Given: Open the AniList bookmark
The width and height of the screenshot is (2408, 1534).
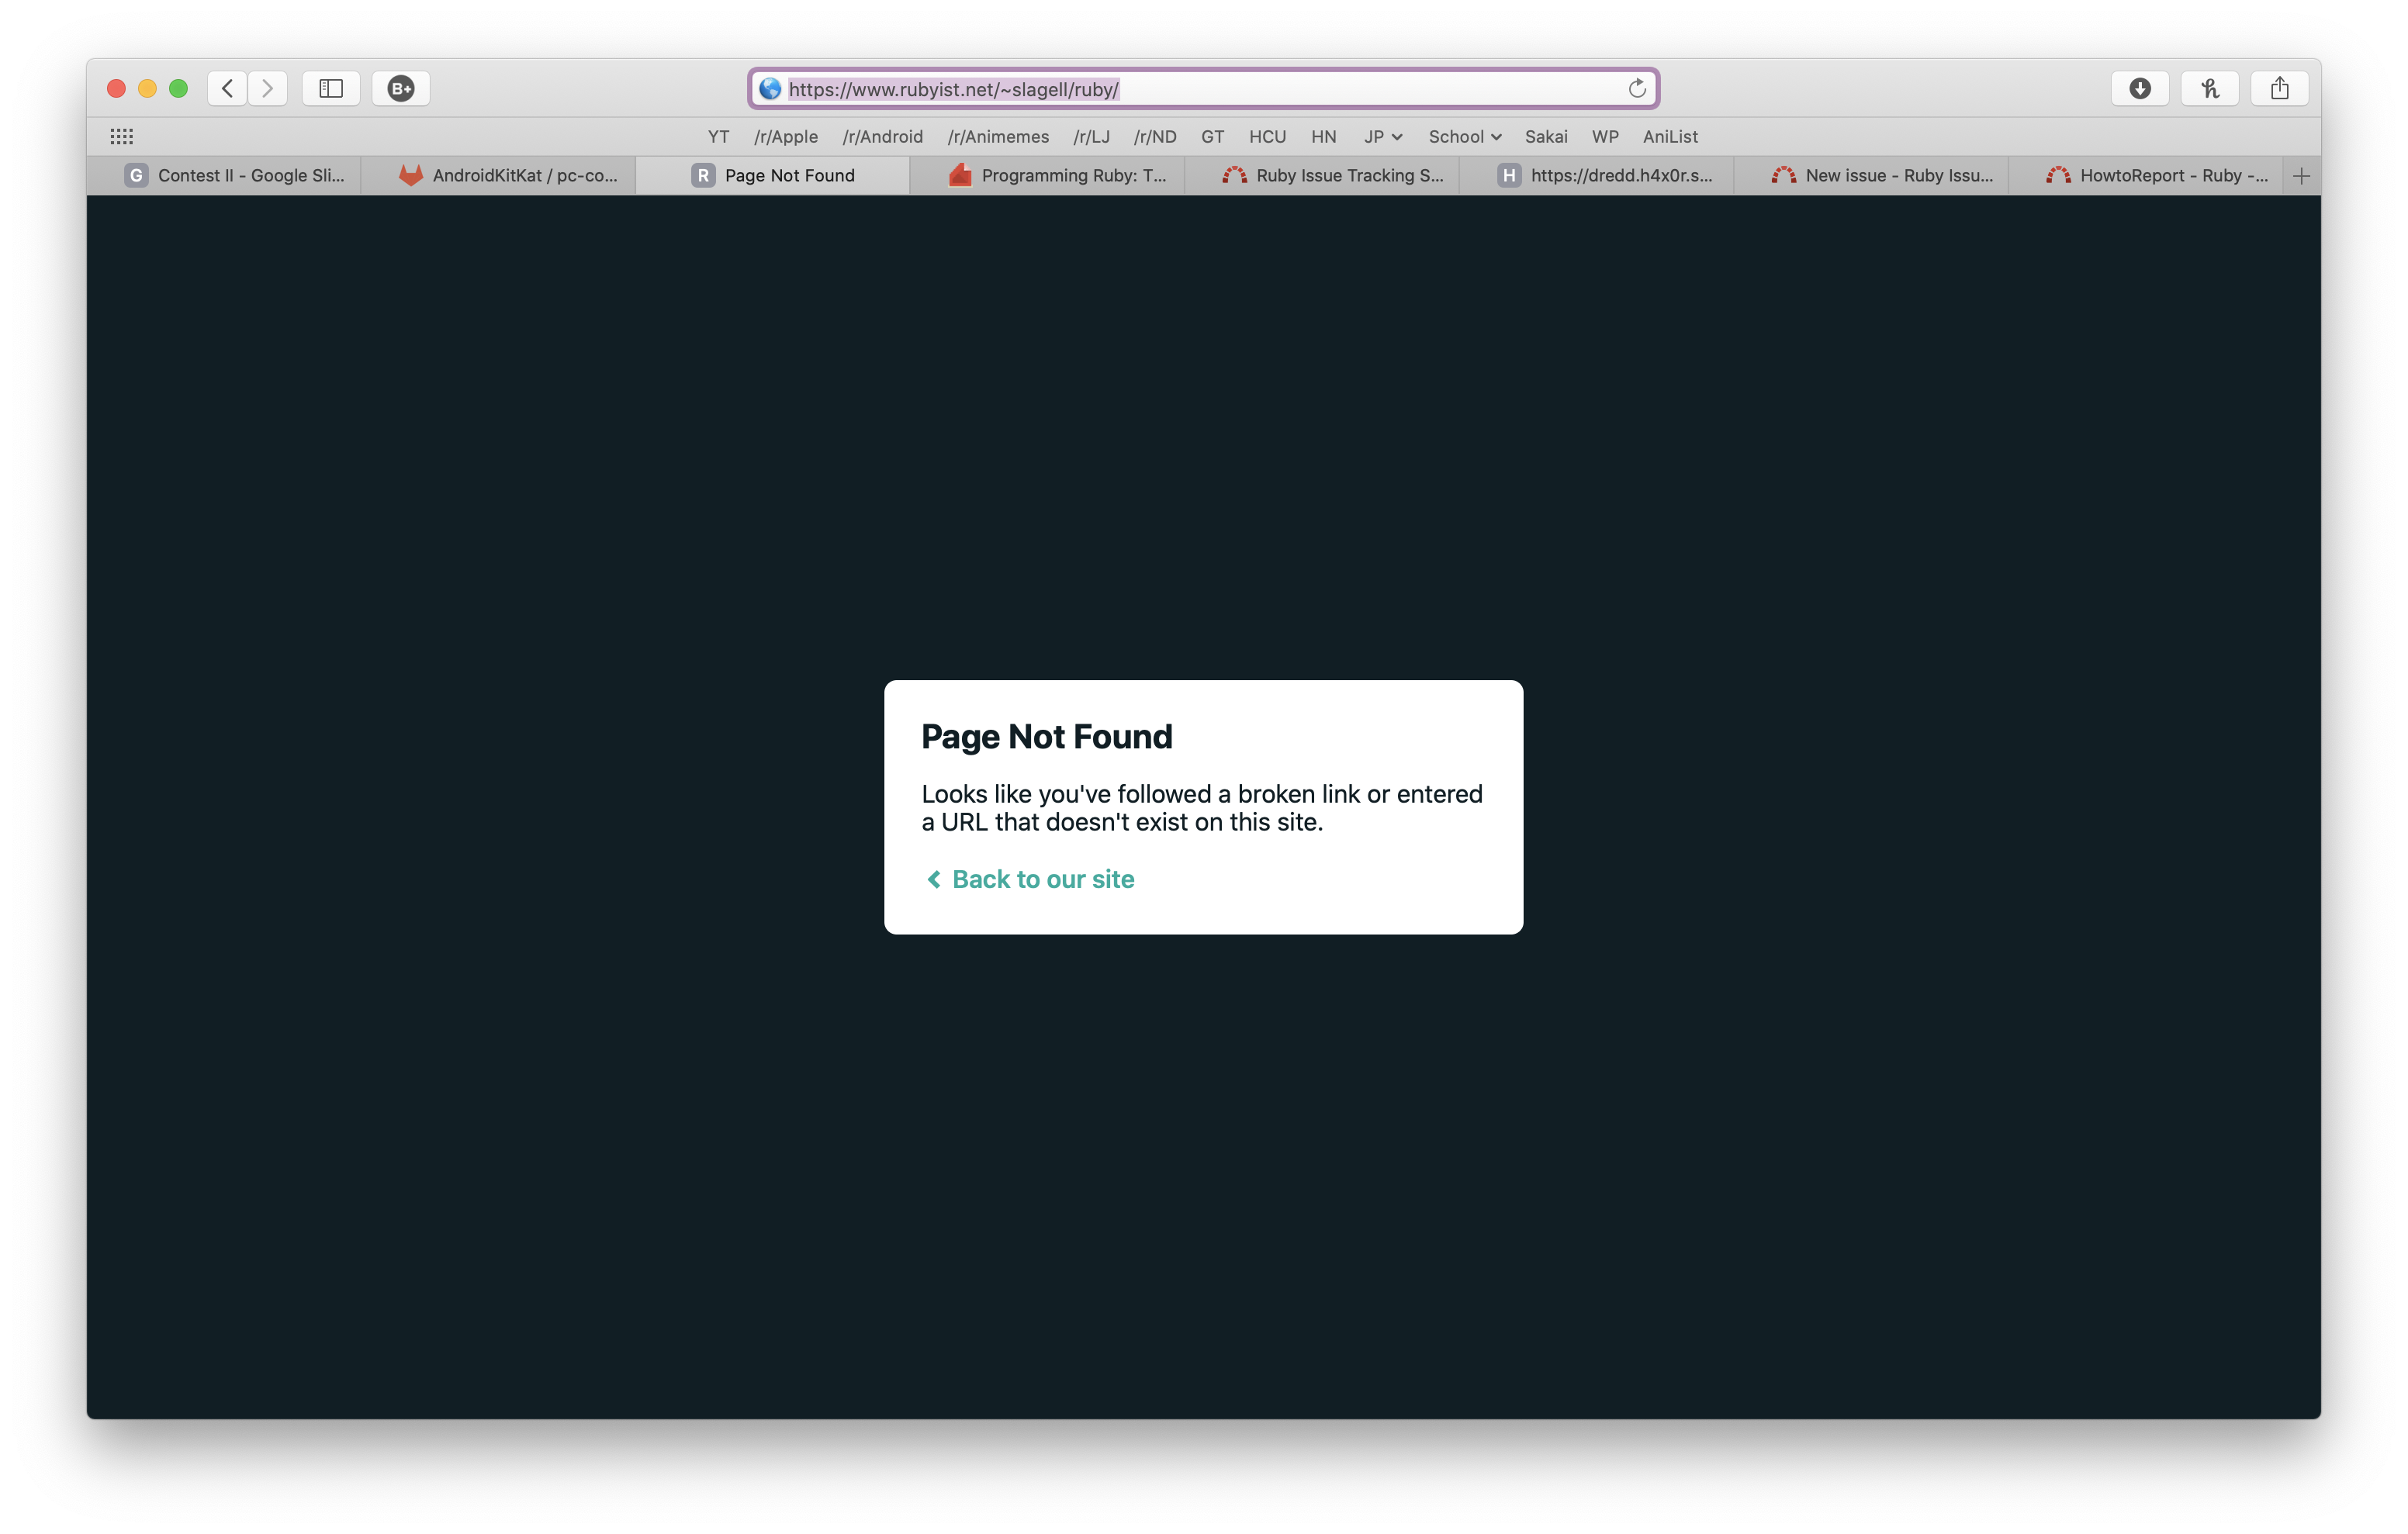Looking at the screenshot, I should (x=1669, y=137).
